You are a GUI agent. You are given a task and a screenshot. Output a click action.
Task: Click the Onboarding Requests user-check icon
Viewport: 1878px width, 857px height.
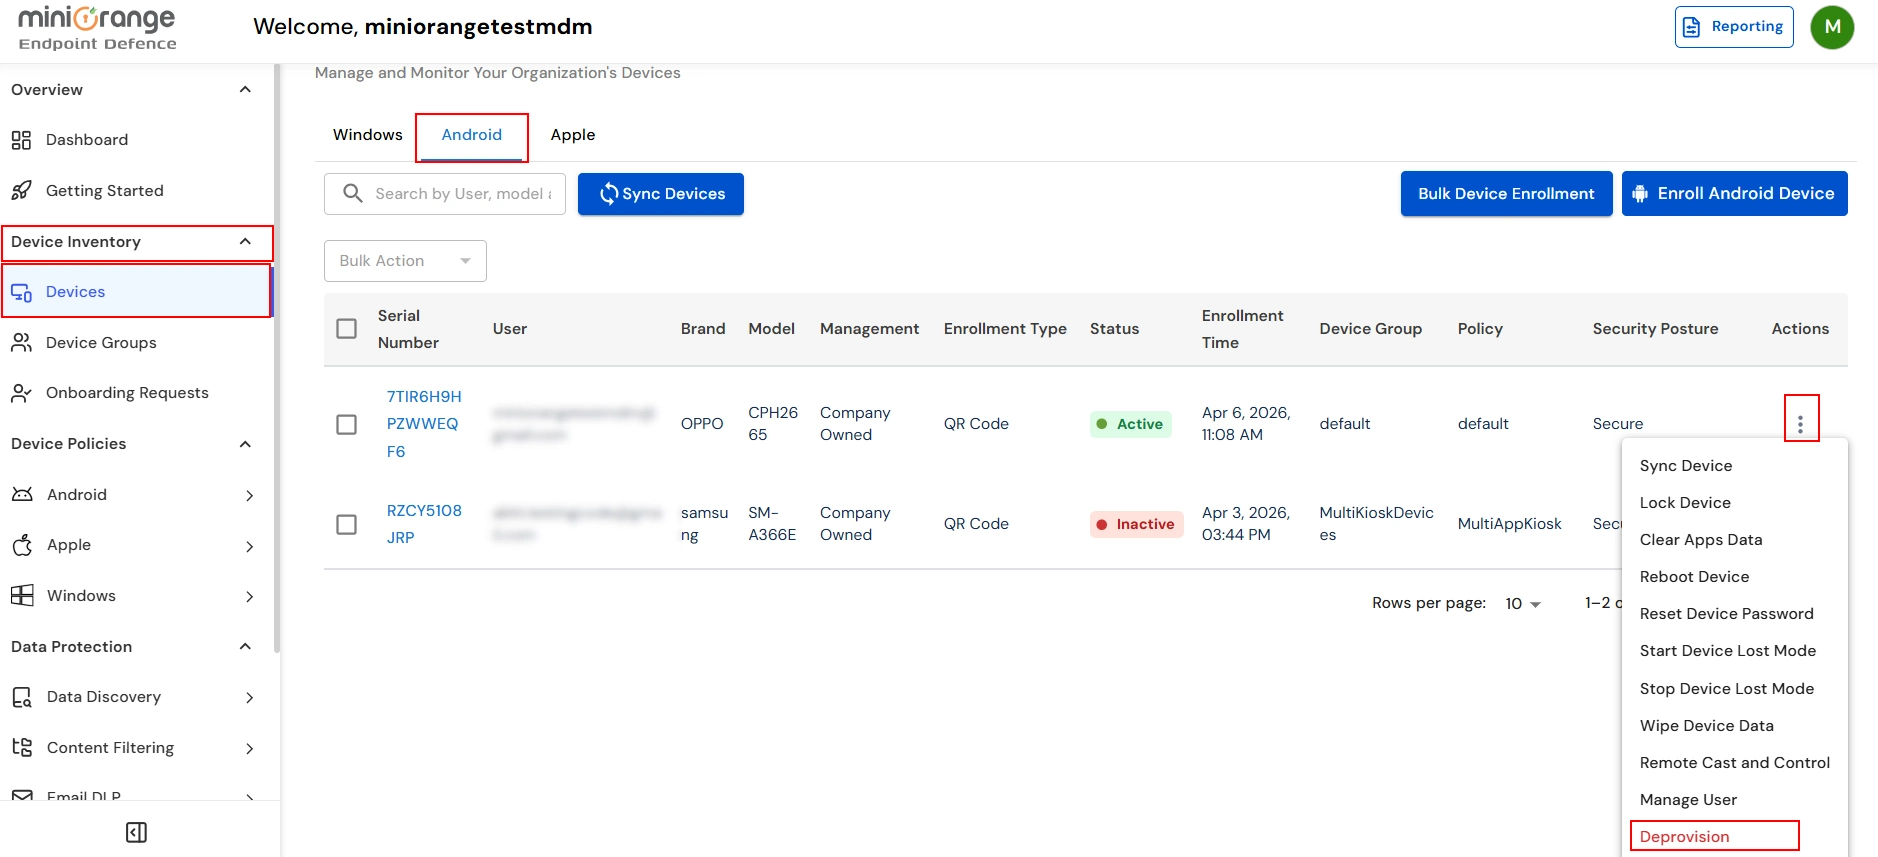pos(21,393)
